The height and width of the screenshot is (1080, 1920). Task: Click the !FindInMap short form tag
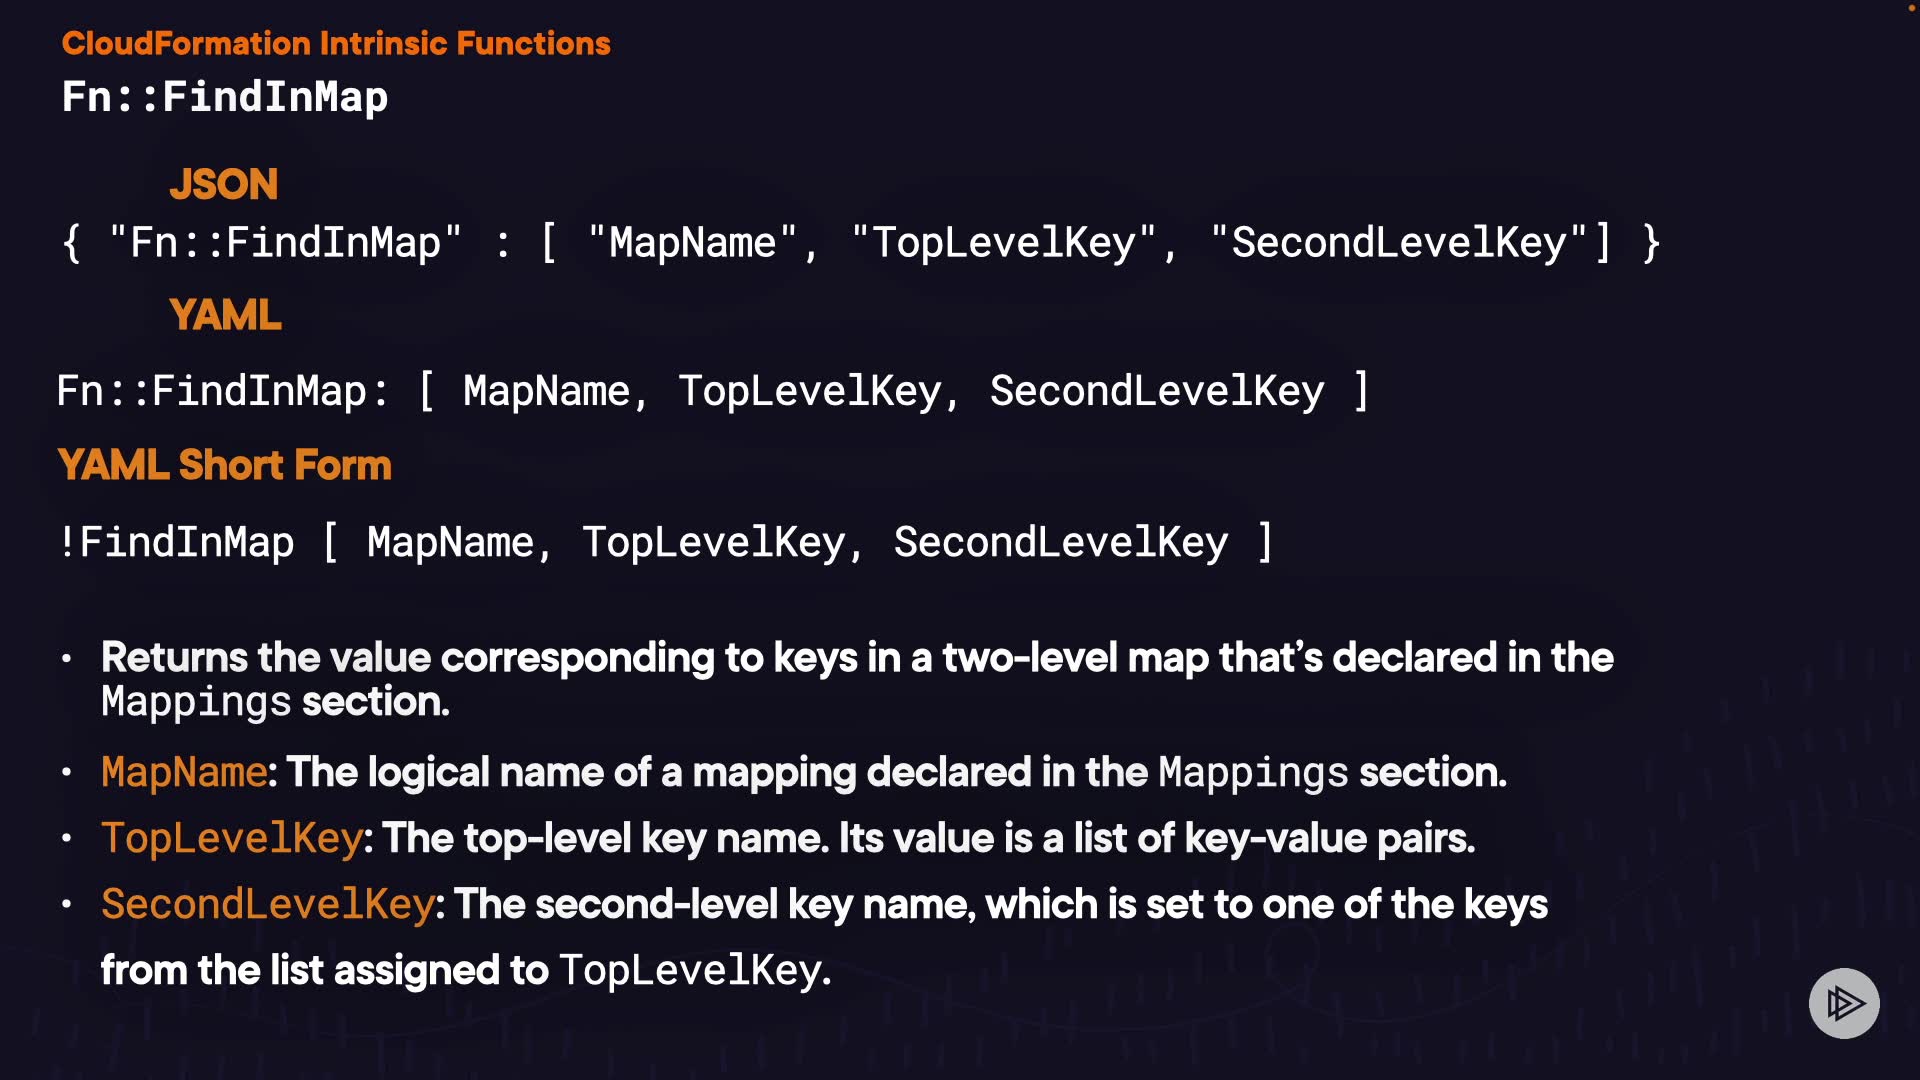coord(177,542)
